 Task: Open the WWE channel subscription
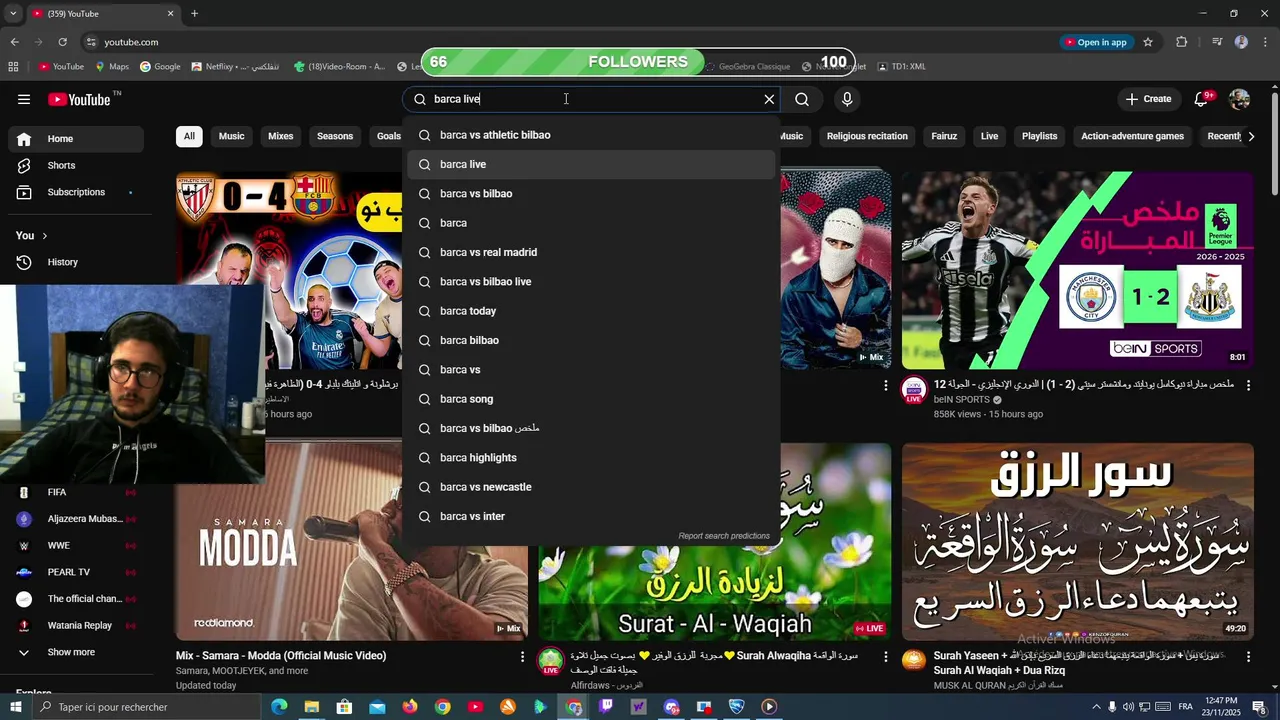coord(76,546)
